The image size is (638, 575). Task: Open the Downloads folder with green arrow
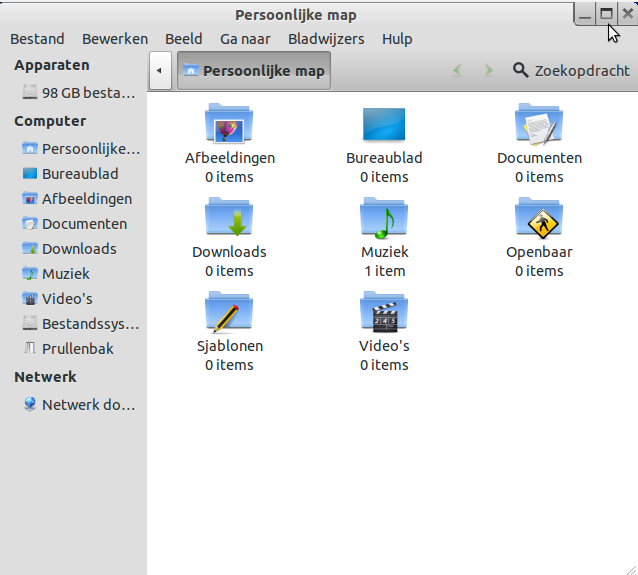(x=229, y=217)
